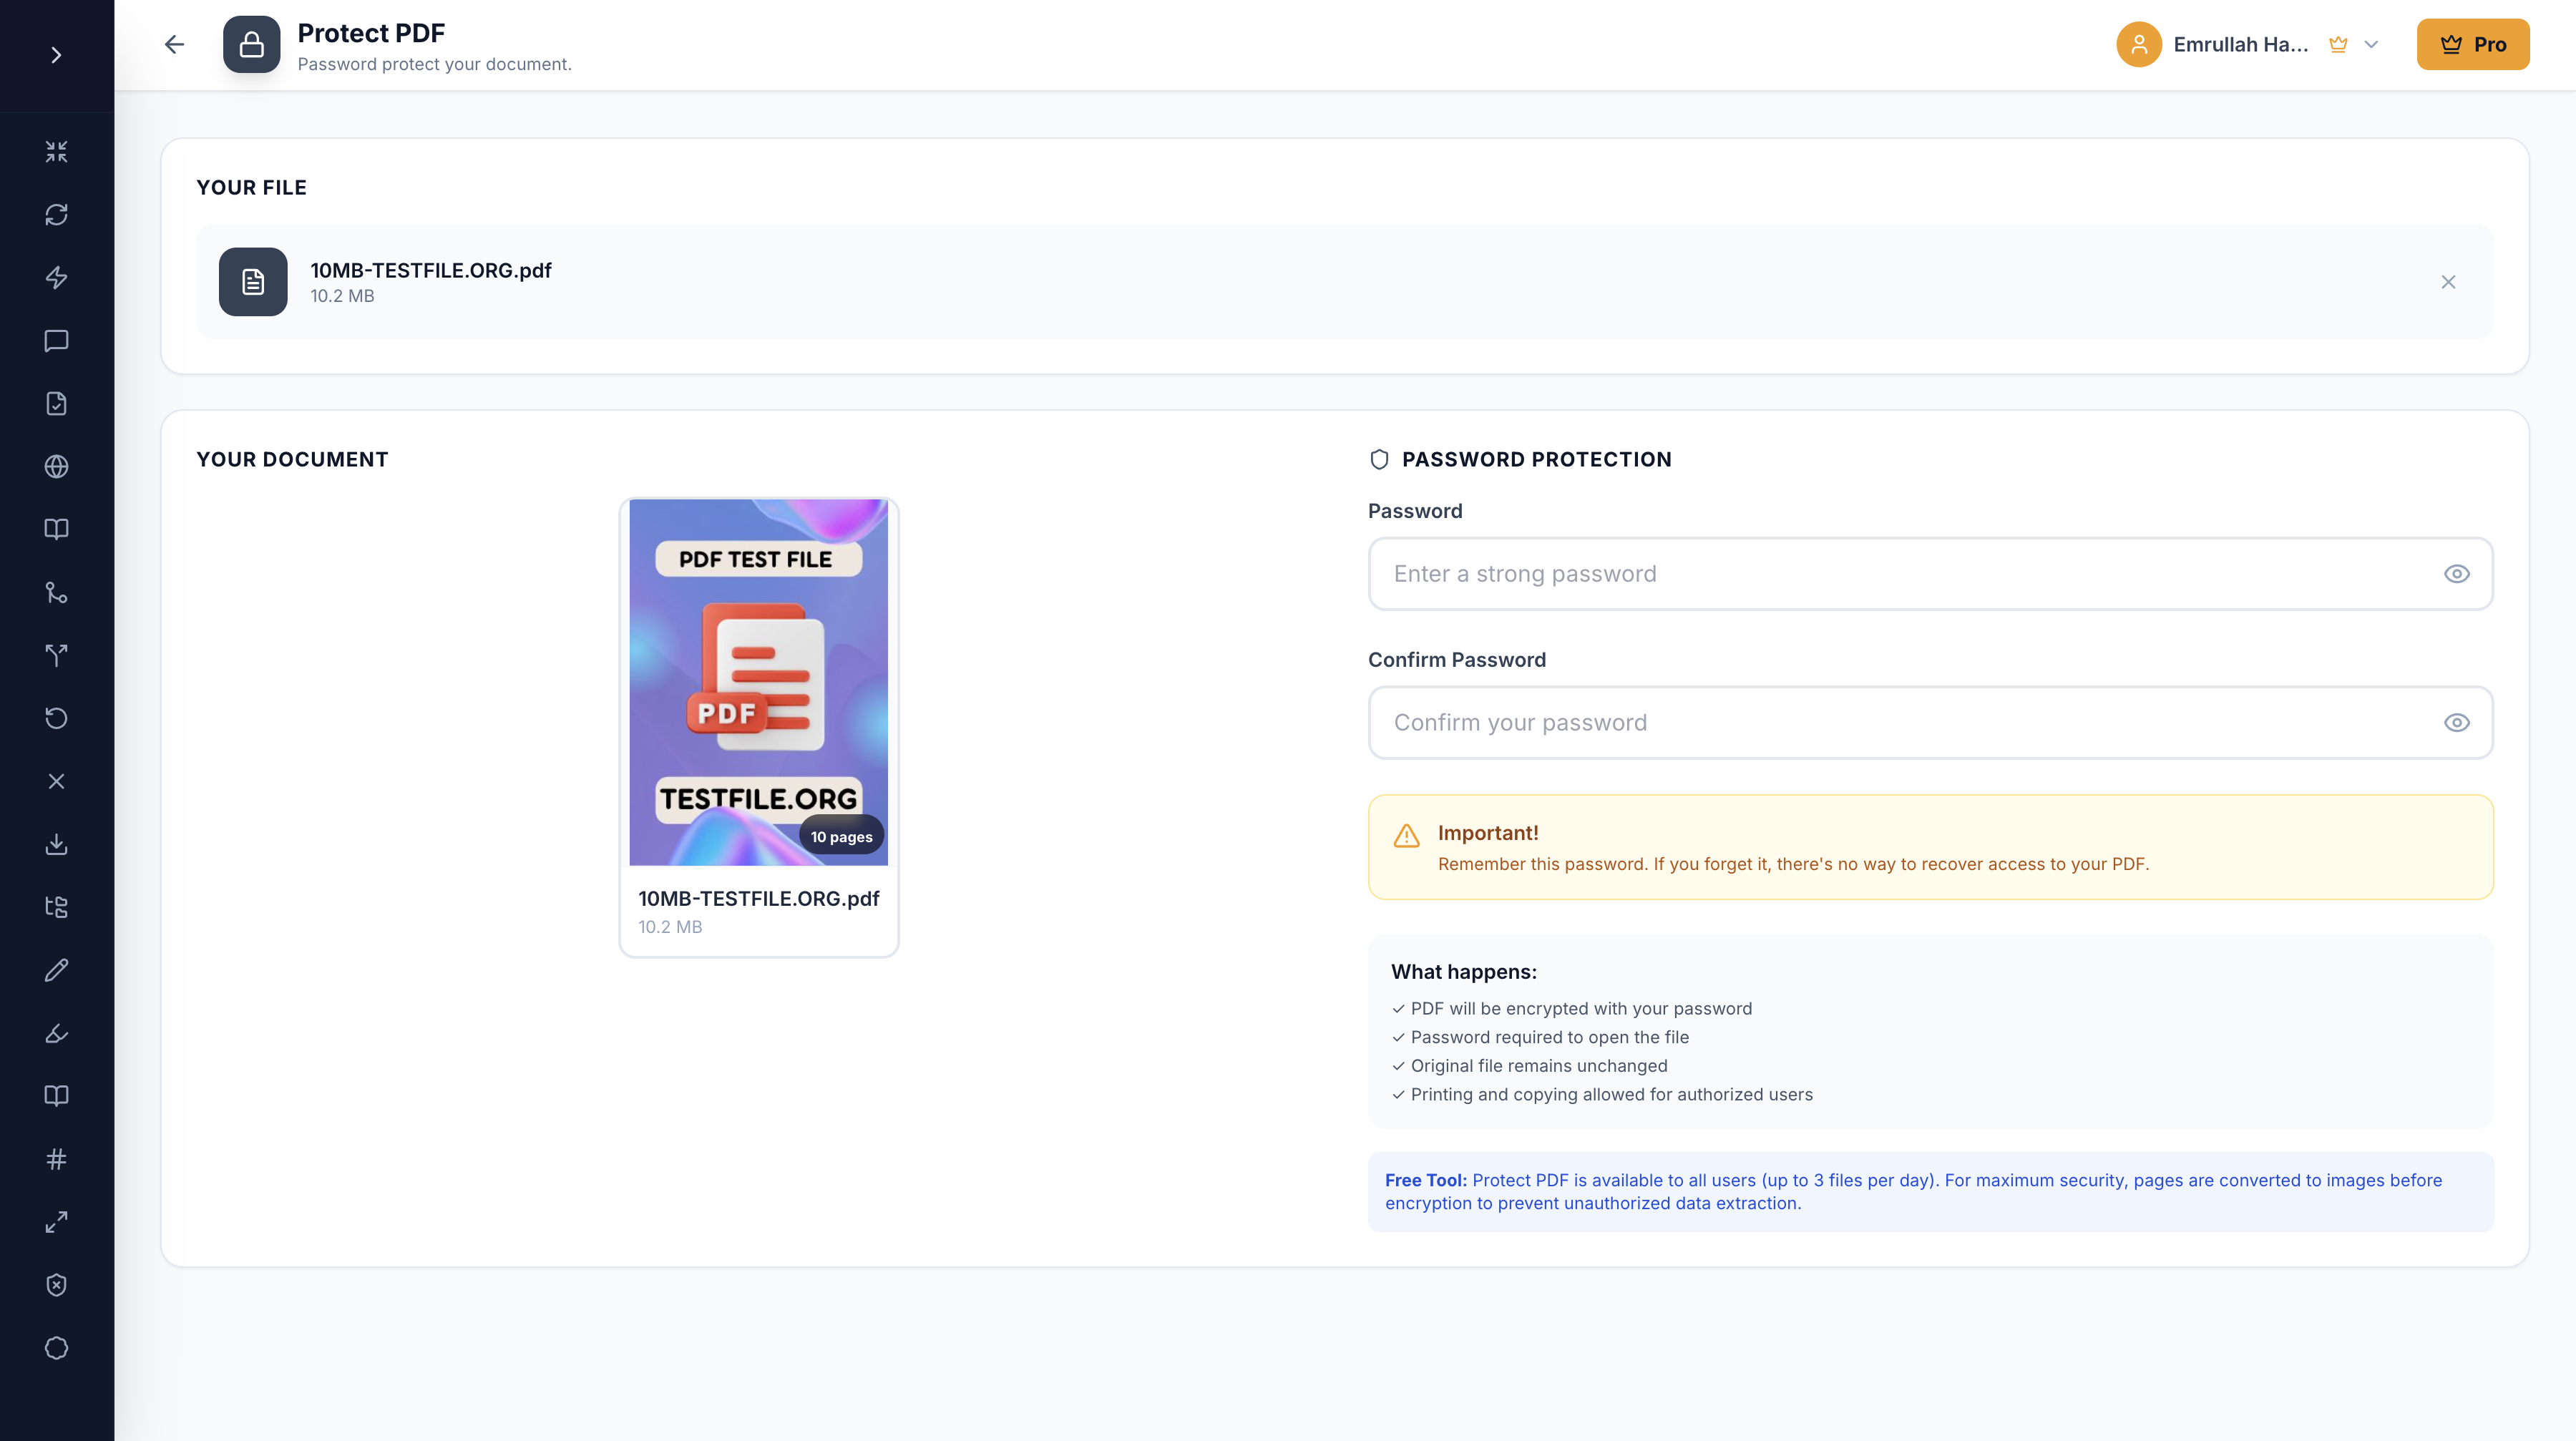Select the rotate document tool

(56, 719)
